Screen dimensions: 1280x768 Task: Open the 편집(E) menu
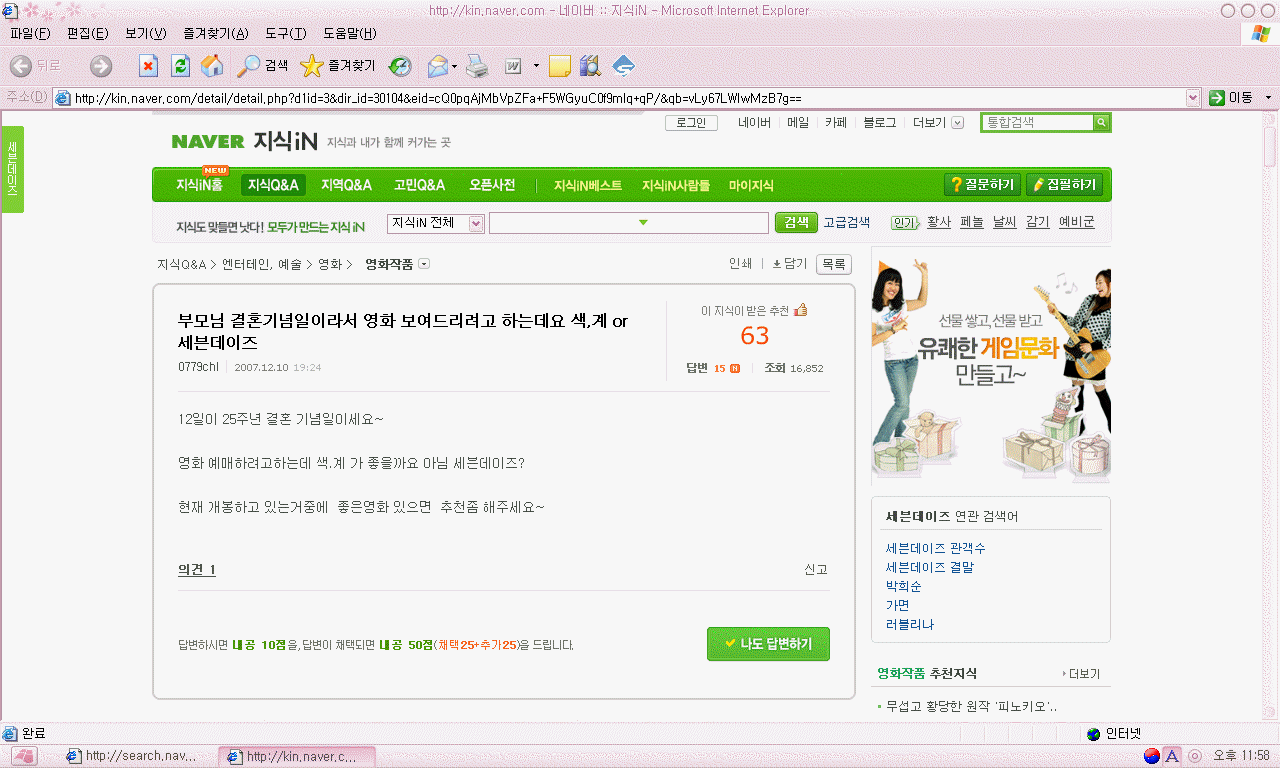87,34
